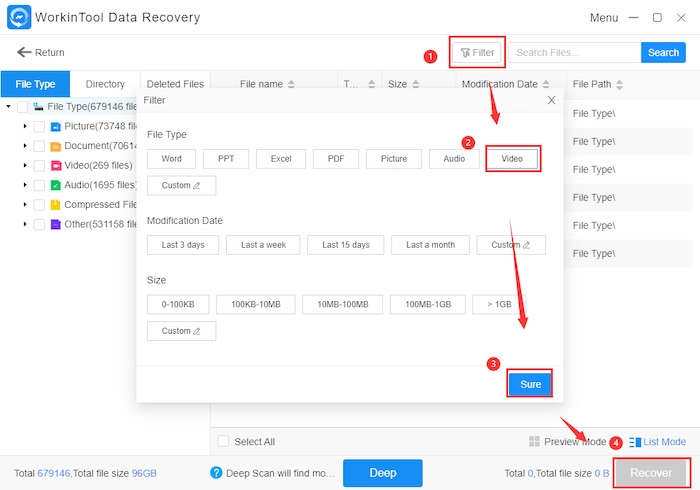The image size is (700, 490).
Task: Tick the Picture category checkbox
Action: point(39,126)
